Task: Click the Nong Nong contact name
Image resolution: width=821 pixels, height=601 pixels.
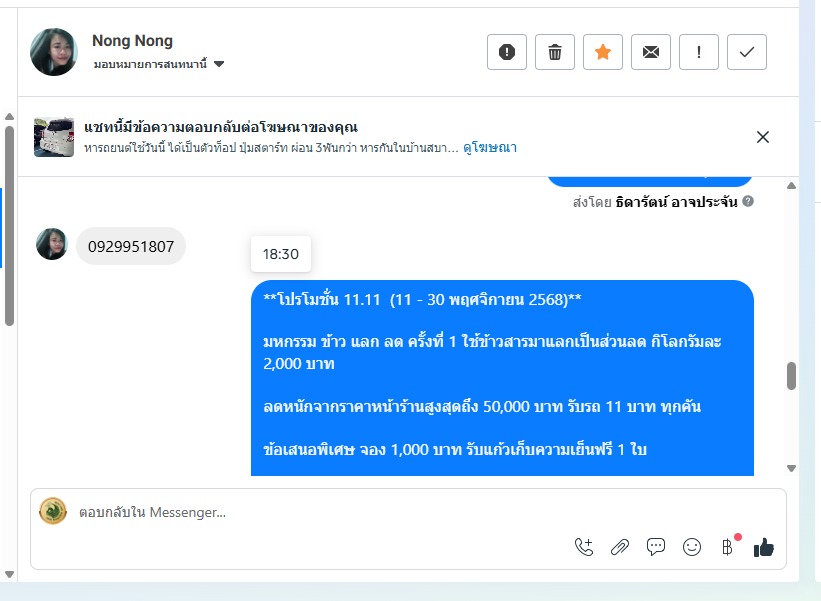Action: tap(132, 40)
